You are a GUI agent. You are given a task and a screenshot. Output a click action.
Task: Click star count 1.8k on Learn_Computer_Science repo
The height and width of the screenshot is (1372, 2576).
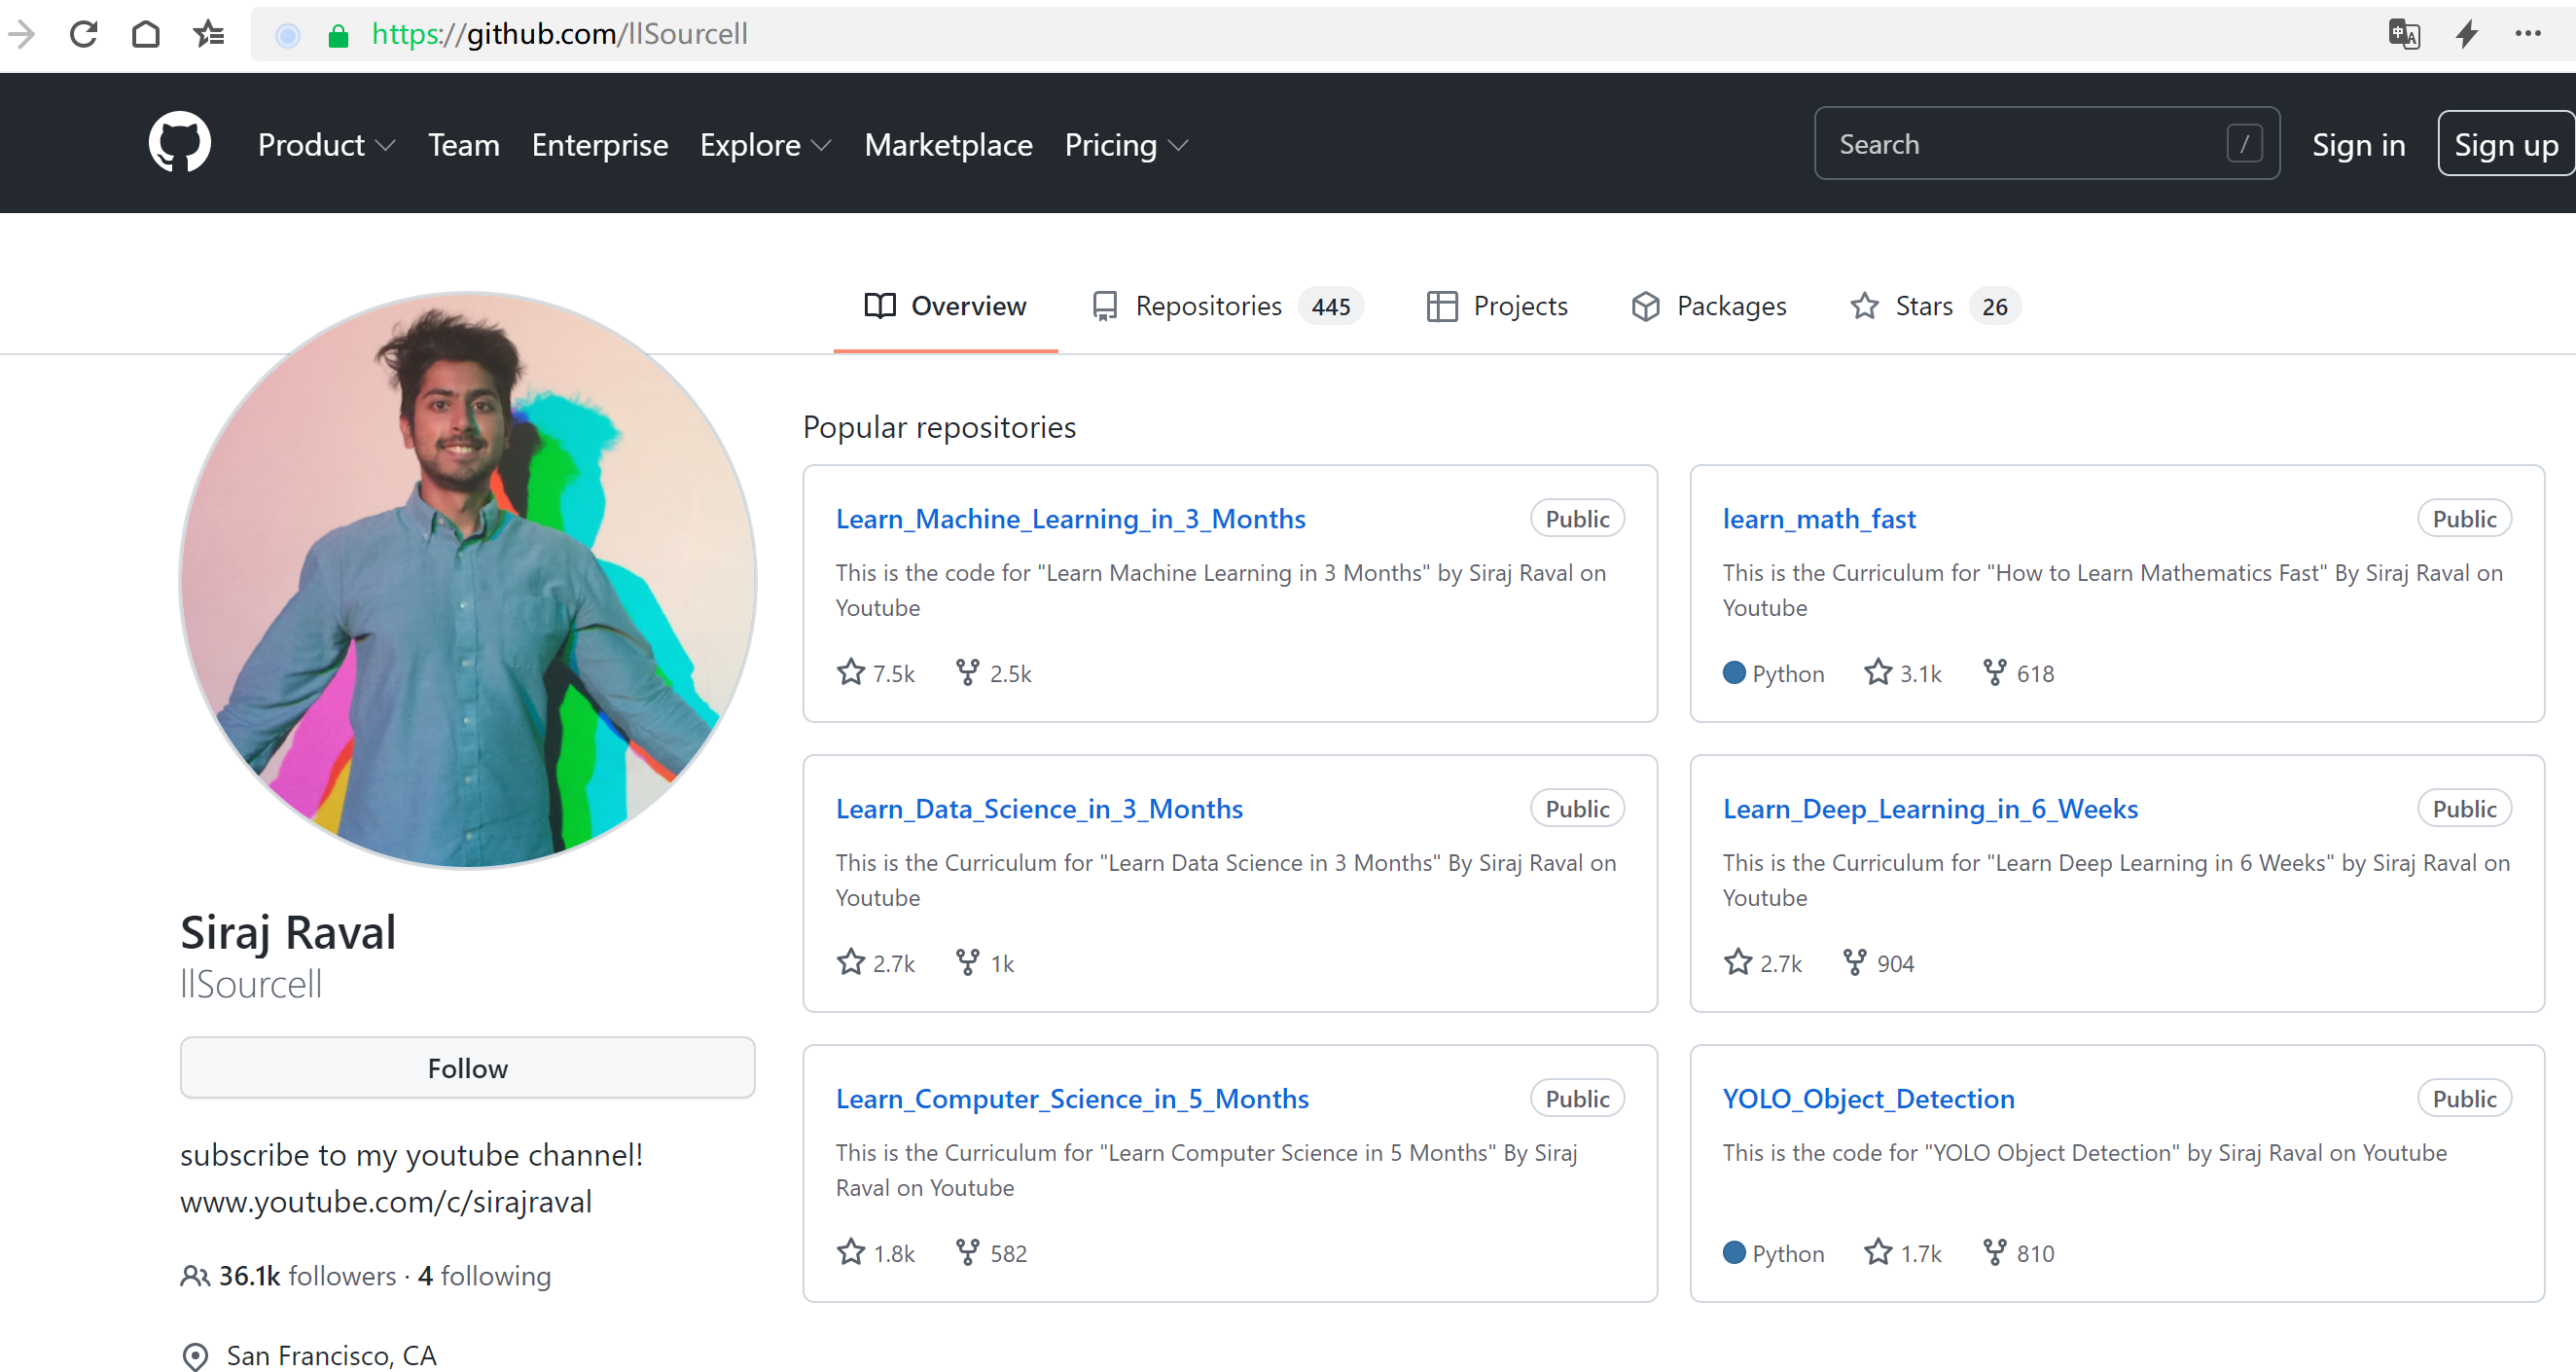(876, 1253)
